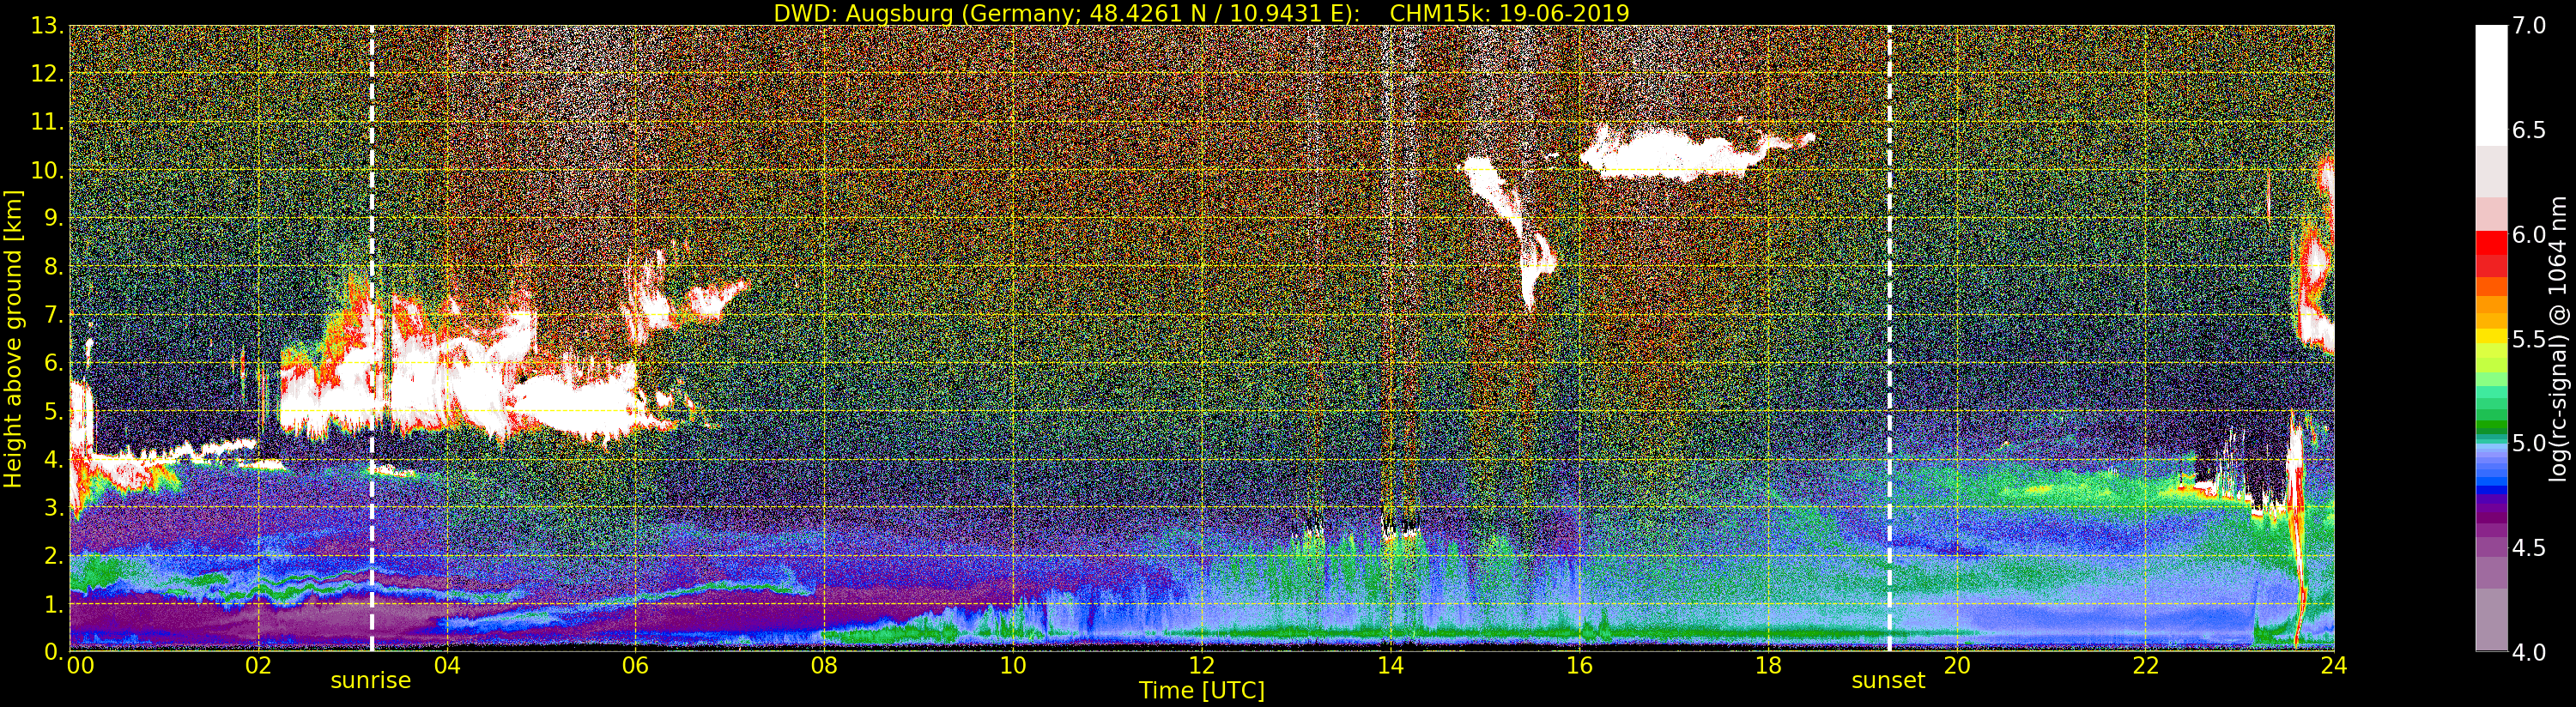Click the '6.' height axis tick label
The width and height of the screenshot is (2576, 707).
tap(53, 363)
